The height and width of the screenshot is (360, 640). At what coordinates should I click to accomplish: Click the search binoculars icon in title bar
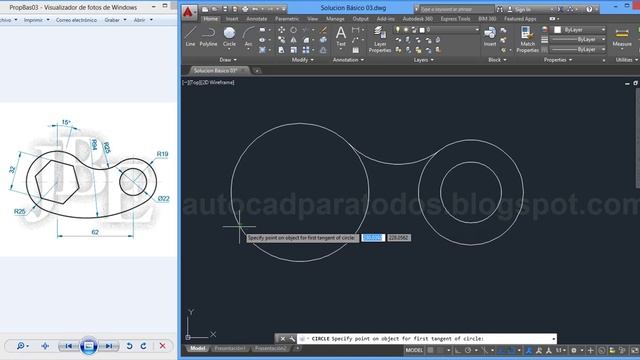click(500, 9)
